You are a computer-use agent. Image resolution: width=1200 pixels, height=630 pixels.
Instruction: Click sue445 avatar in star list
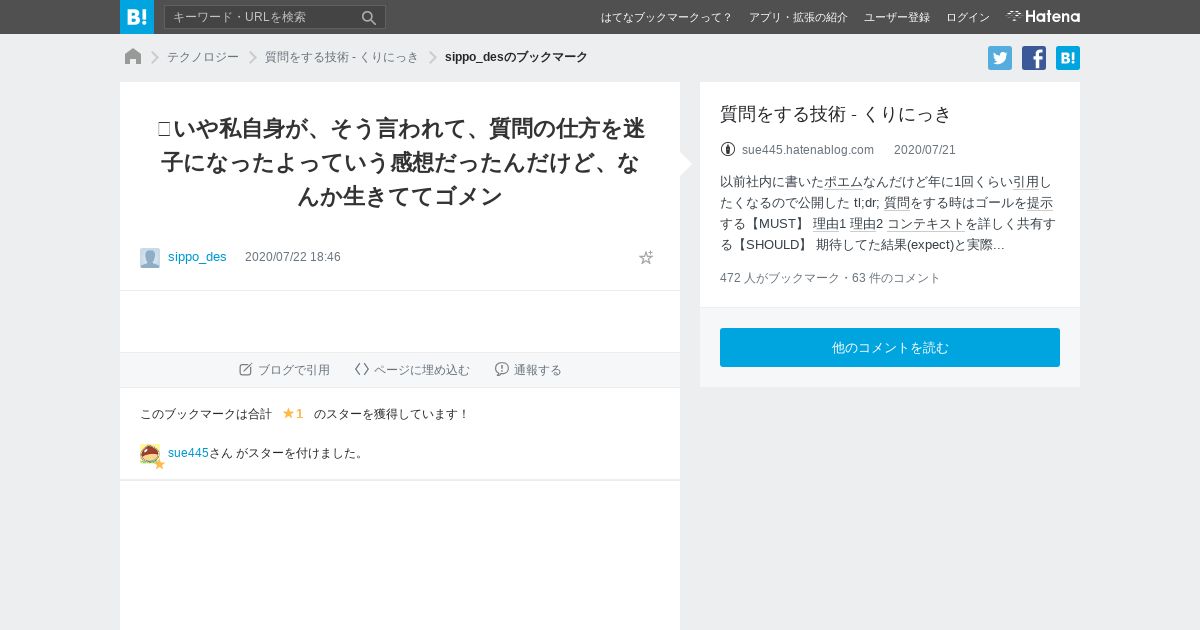pyautogui.click(x=151, y=455)
